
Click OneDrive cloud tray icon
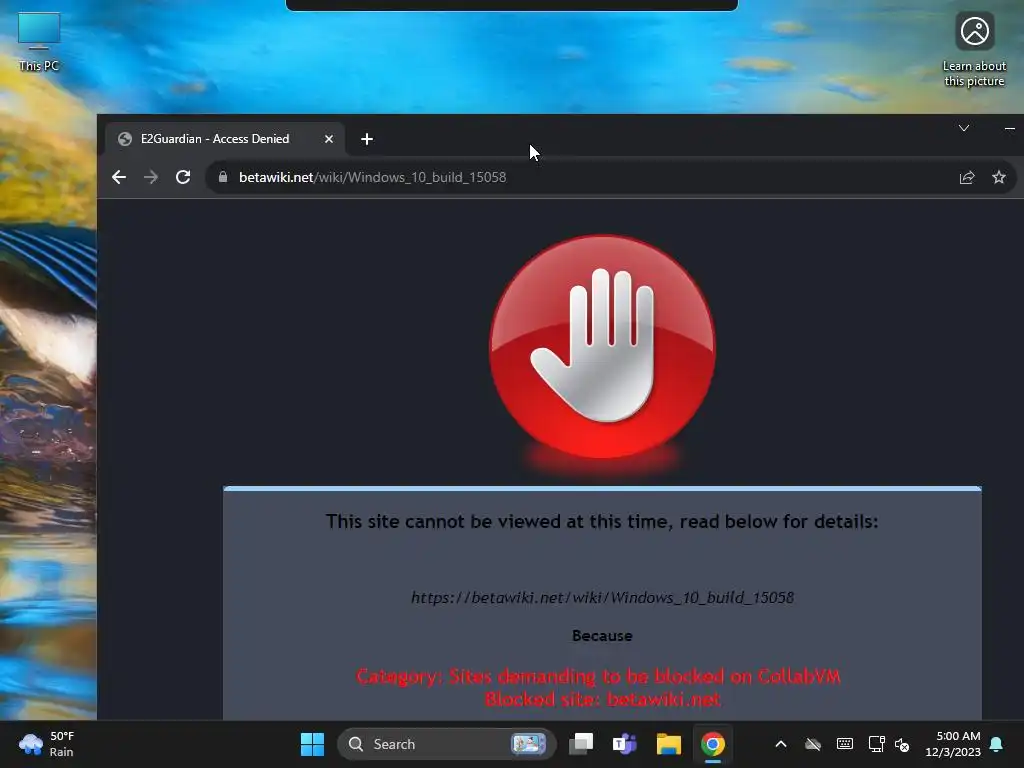[x=812, y=744]
